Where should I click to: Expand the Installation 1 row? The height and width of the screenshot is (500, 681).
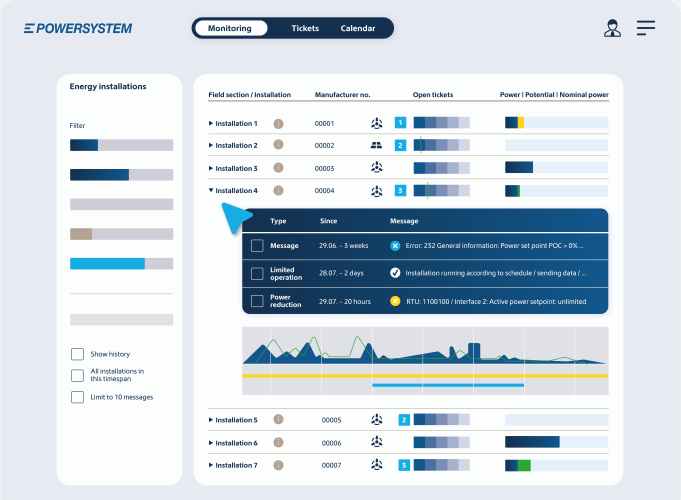tap(211, 123)
